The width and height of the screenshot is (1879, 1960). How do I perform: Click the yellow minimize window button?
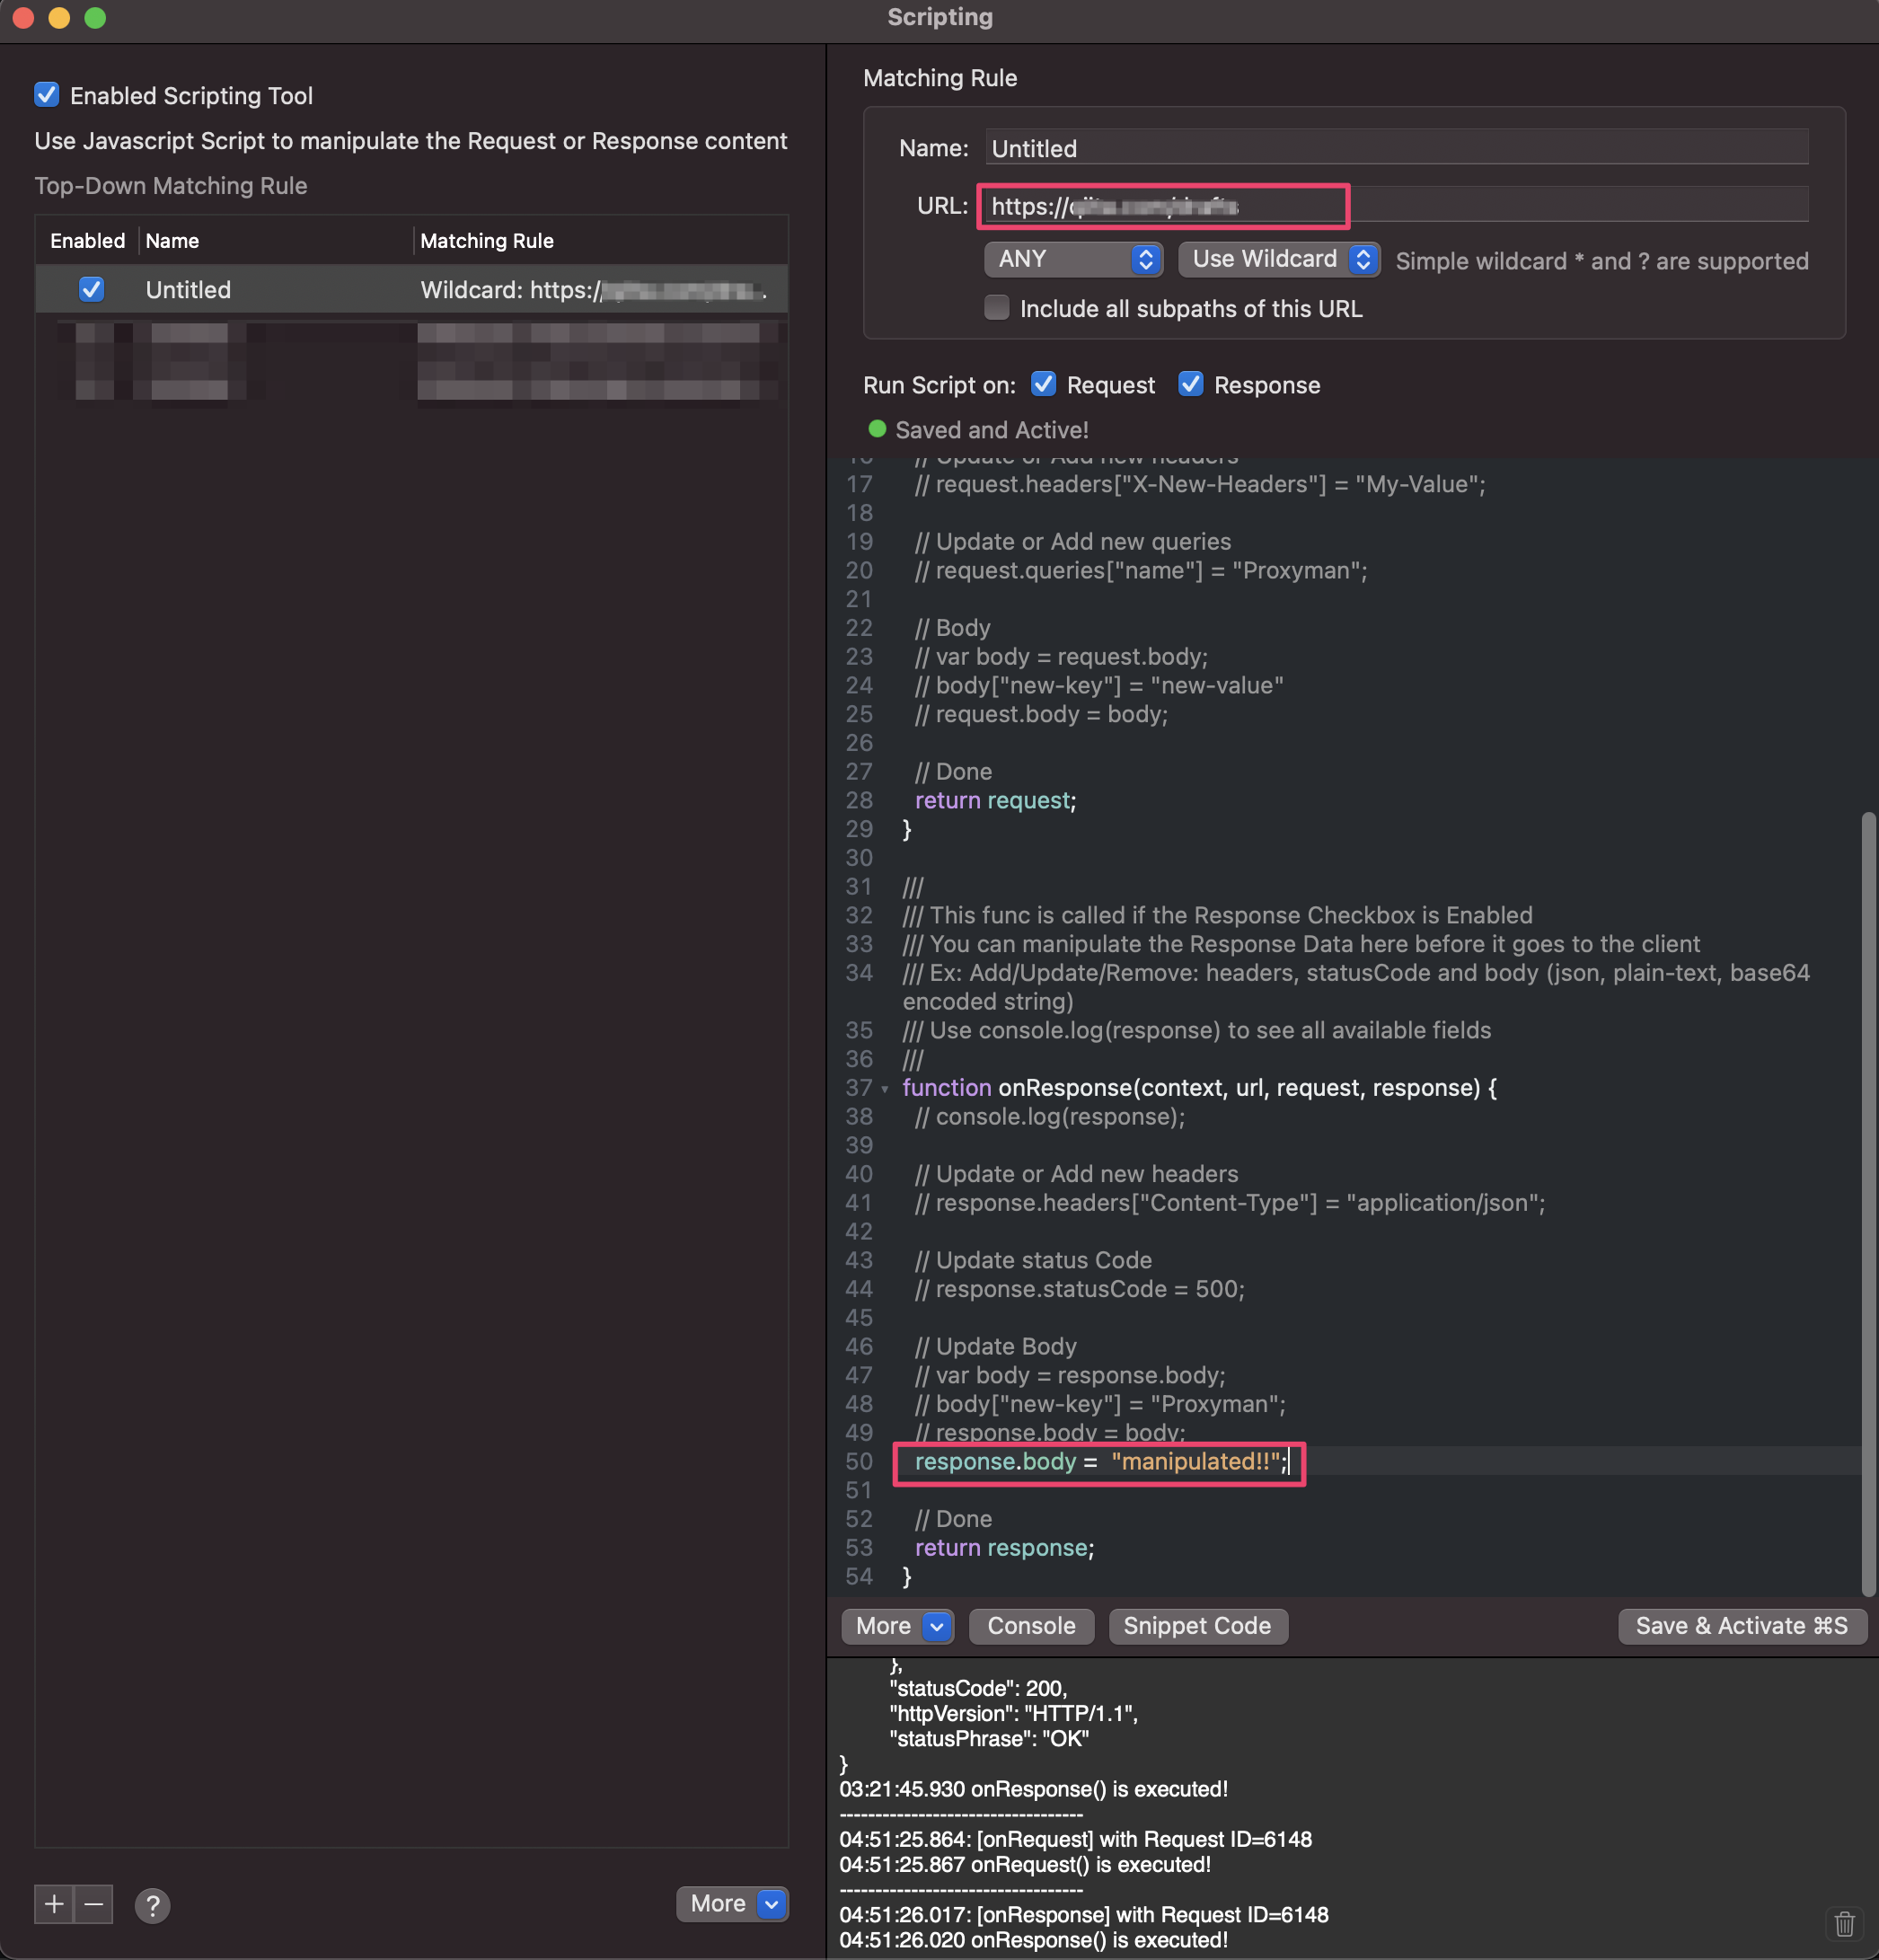(59, 17)
